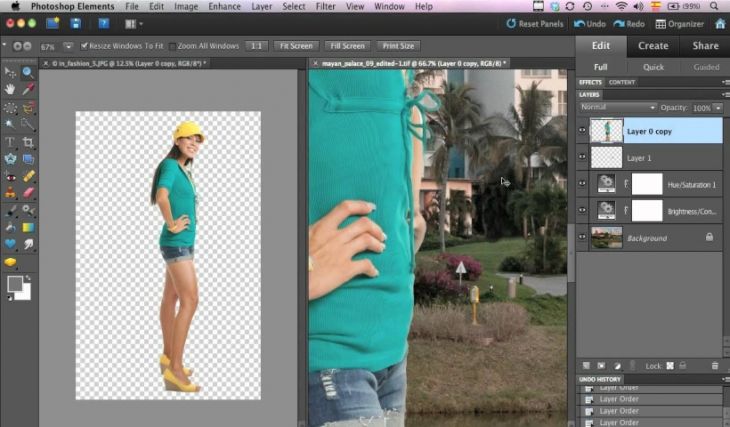Toggle Resize Windows To Fit checkbox
Image resolution: width=730 pixels, height=427 pixels.
click(83, 46)
